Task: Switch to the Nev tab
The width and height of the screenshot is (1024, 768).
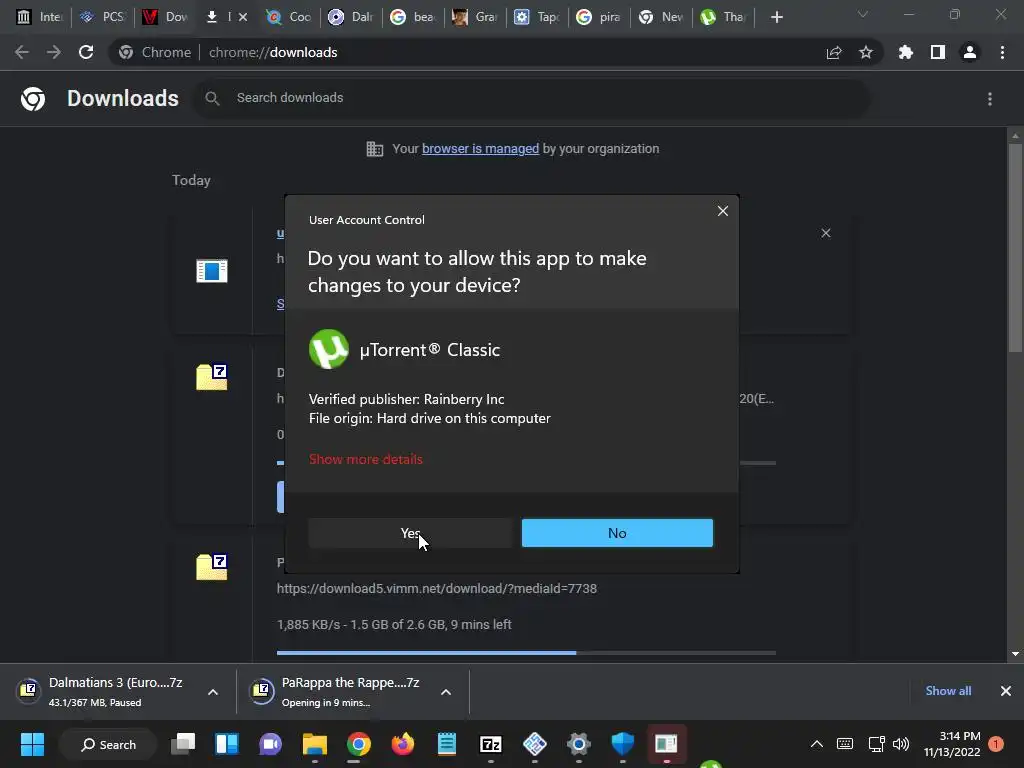Action: point(662,17)
